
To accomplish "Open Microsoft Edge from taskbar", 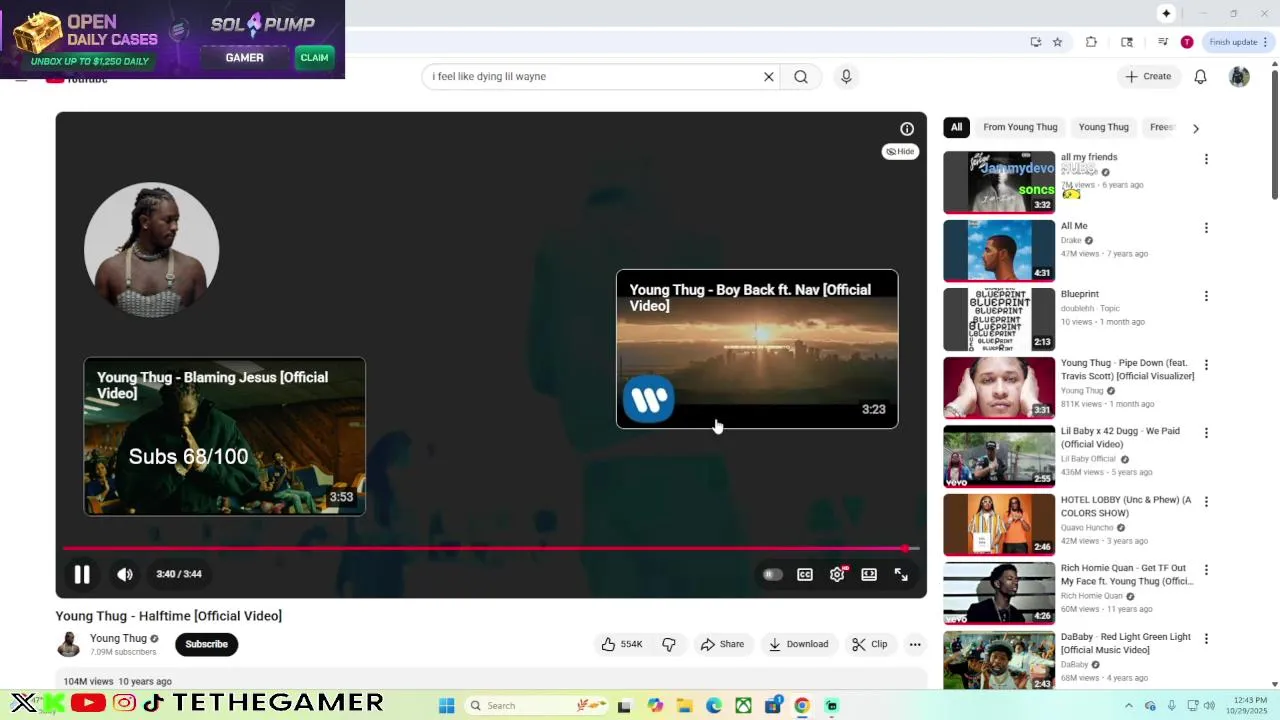I will (x=714, y=706).
